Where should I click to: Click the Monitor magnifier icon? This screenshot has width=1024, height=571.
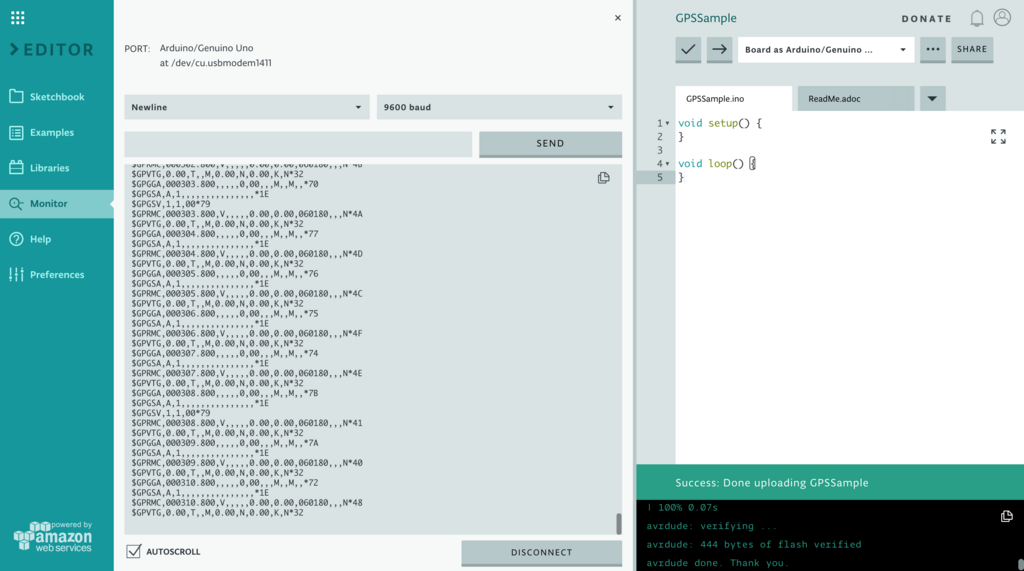pos(16,204)
